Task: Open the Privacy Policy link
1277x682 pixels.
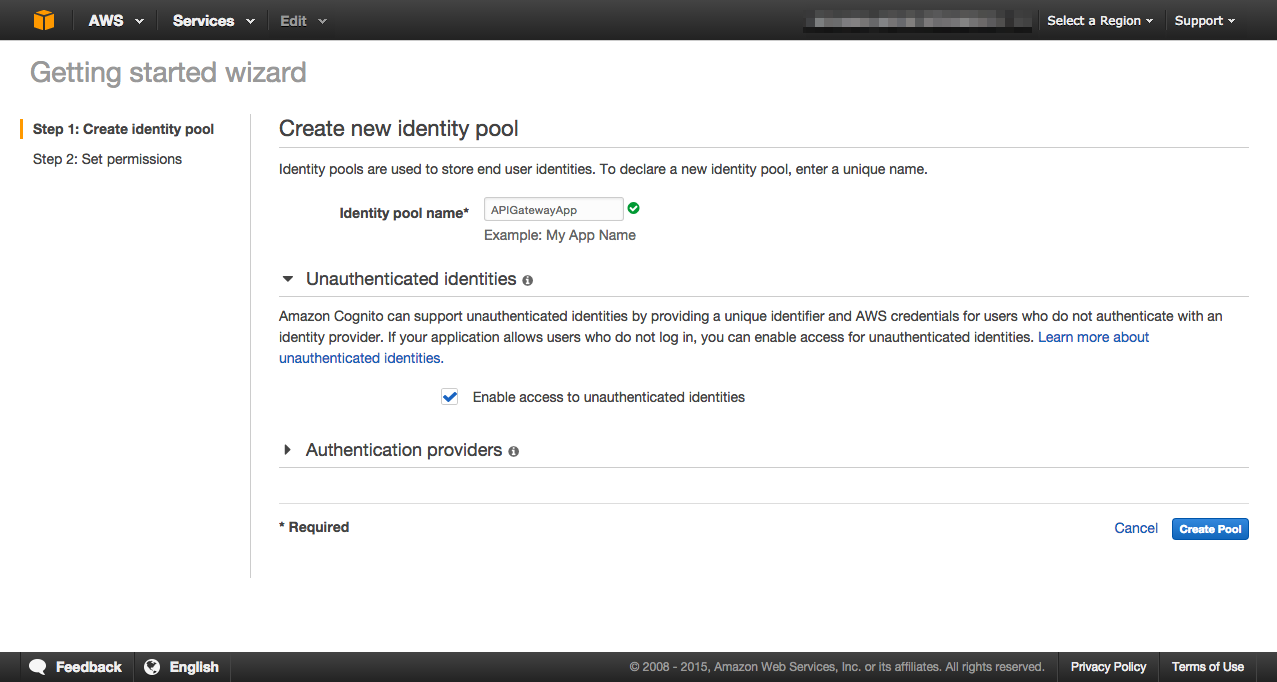Action: [x=1108, y=667]
